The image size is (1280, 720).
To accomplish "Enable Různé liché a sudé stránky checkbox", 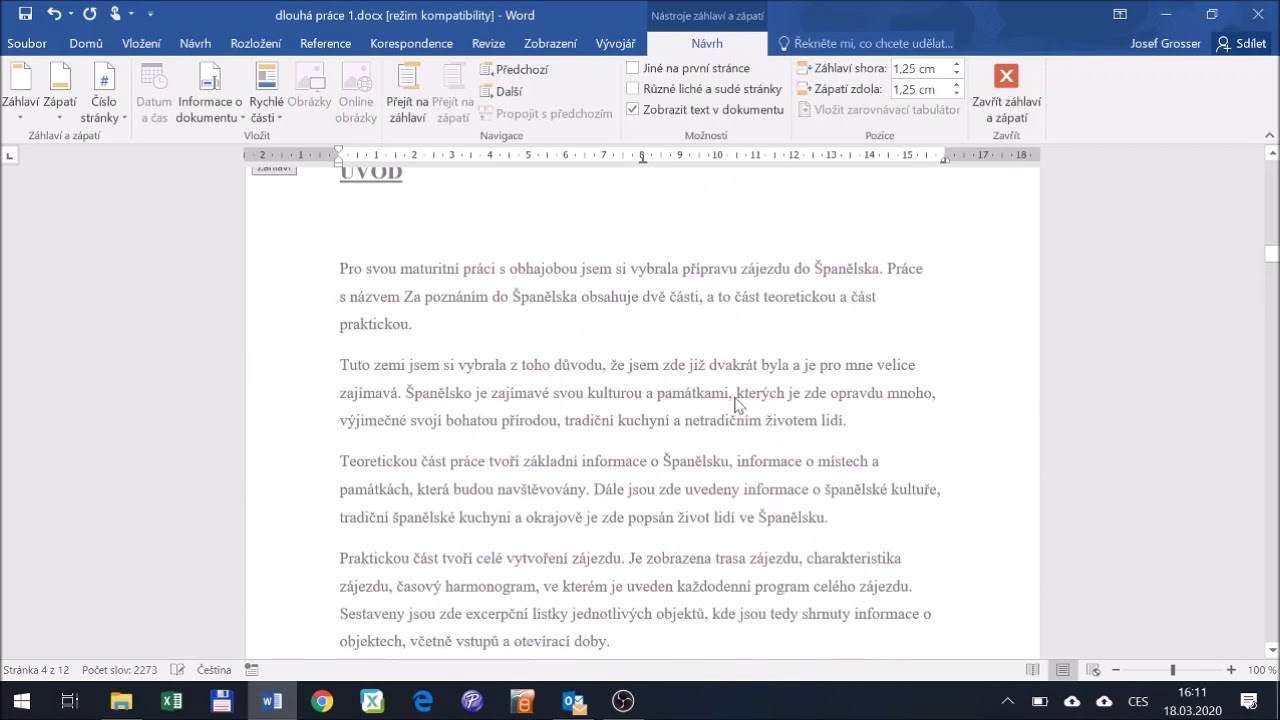I will pyautogui.click(x=632, y=89).
